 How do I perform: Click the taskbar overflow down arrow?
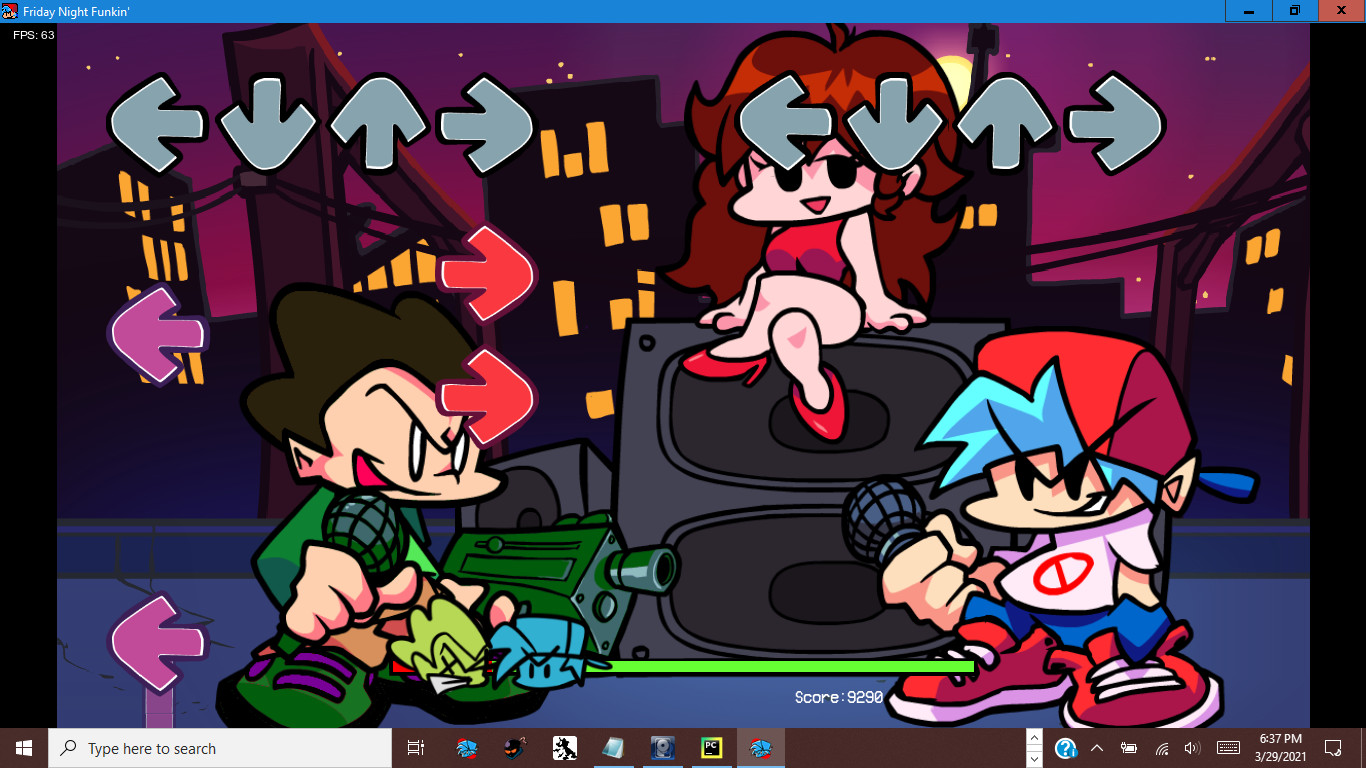pos(1035,759)
